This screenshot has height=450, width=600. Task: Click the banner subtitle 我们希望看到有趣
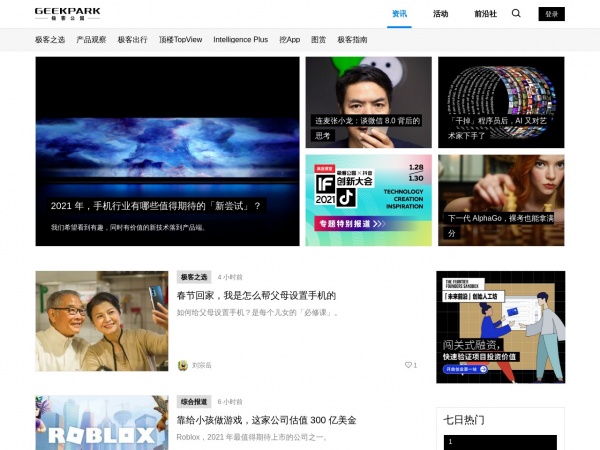click(129, 227)
